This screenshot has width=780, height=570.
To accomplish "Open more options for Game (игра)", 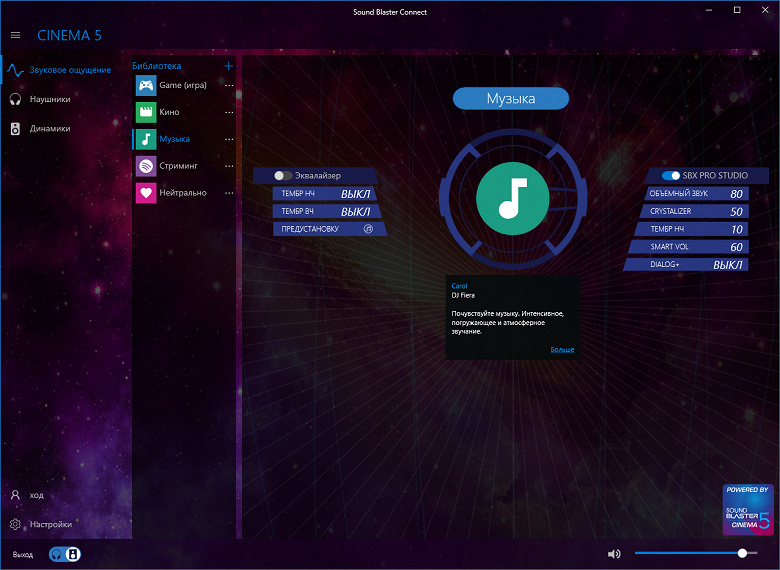I will tap(229, 86).
